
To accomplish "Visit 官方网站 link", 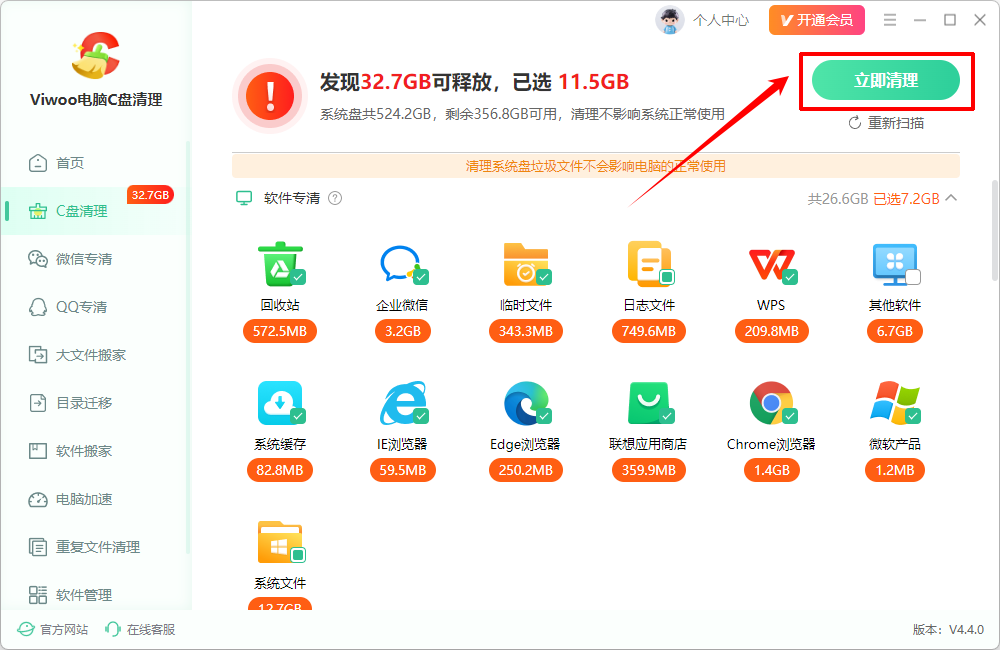I will click(x=52, y=630).
